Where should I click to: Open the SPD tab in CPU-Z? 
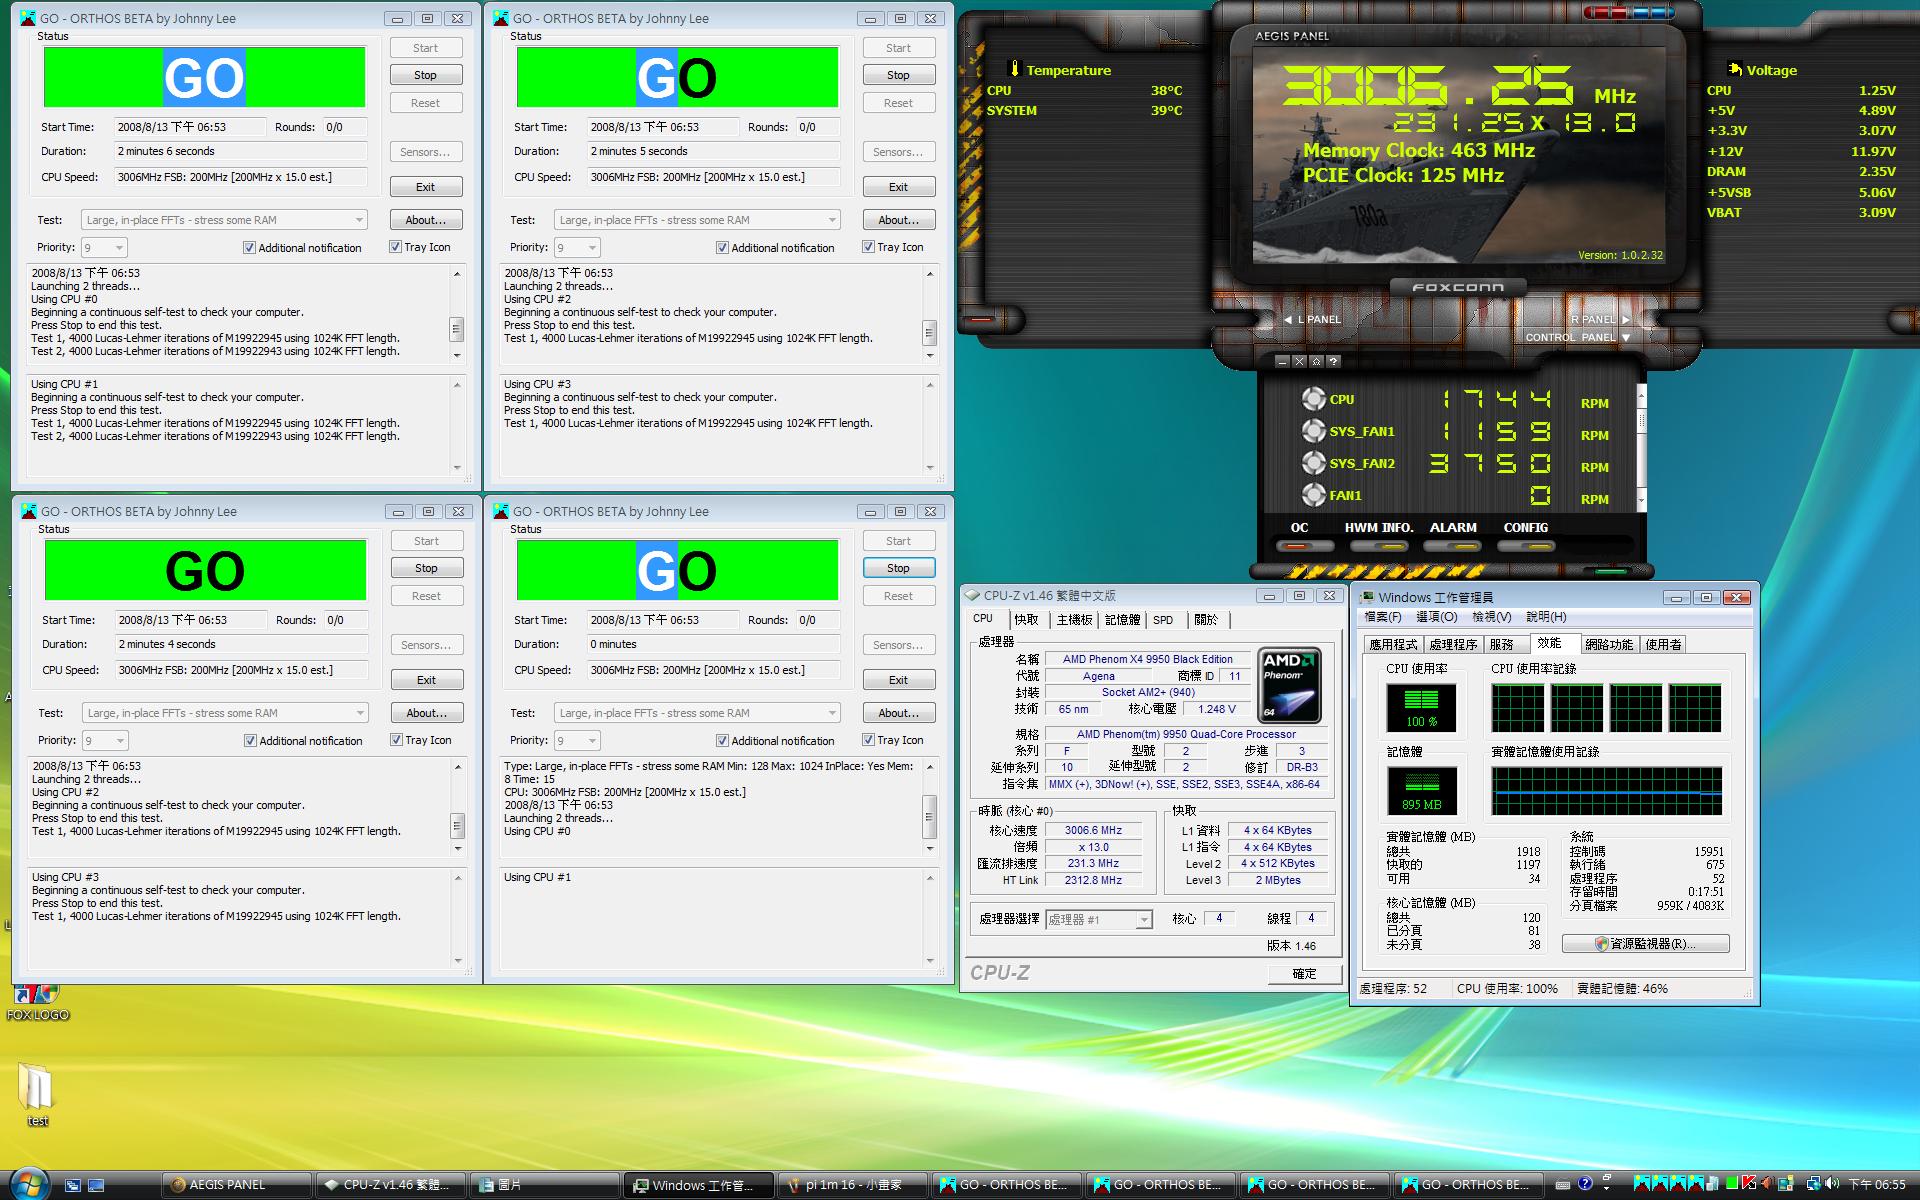[x=1163, y=620]
